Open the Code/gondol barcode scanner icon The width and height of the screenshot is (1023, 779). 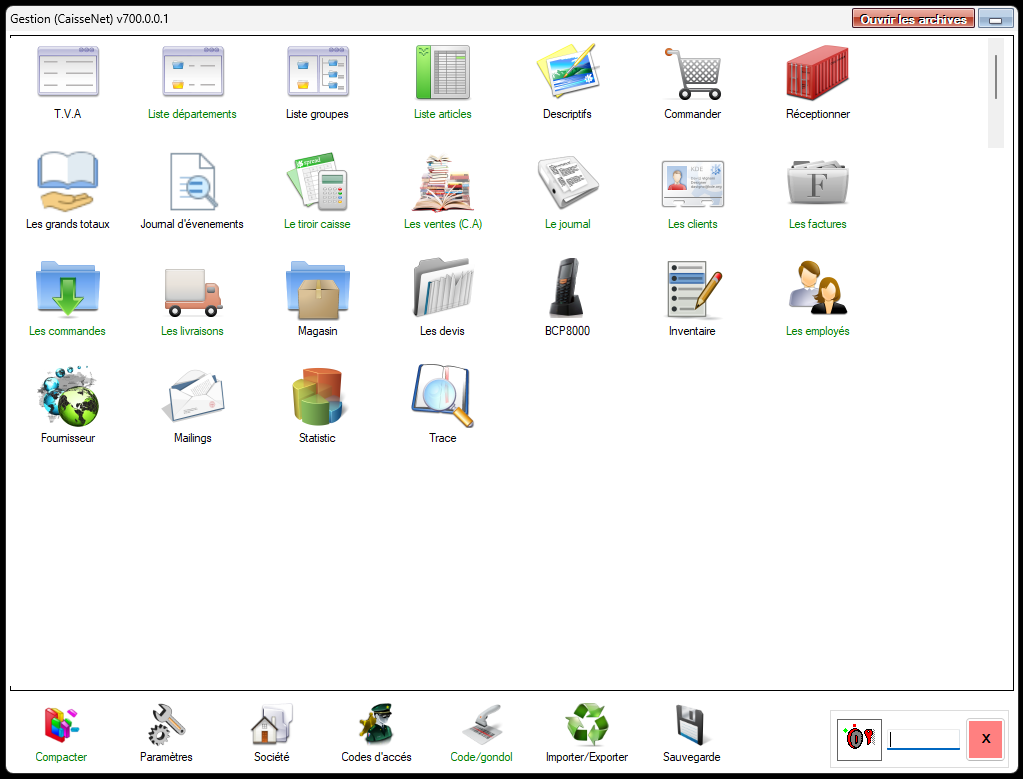coord(481,724)
